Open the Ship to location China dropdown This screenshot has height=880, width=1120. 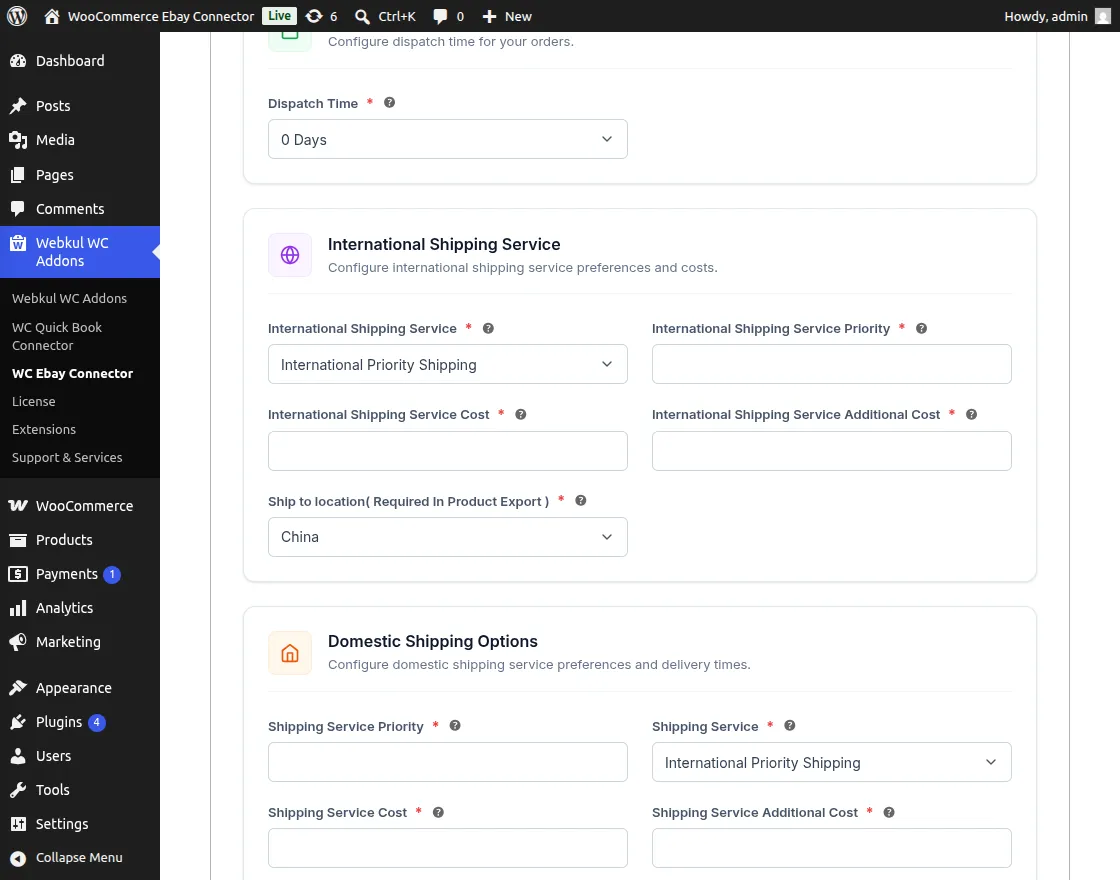[x=448, y=537]
